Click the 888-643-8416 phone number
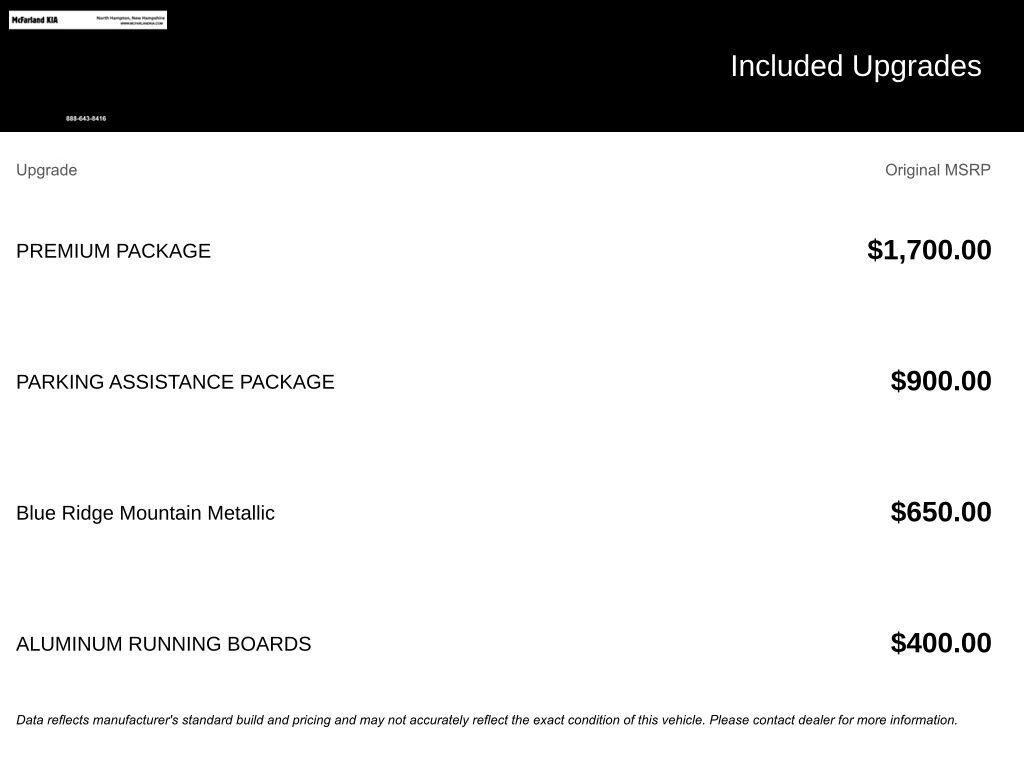 [x=86, y=119]
